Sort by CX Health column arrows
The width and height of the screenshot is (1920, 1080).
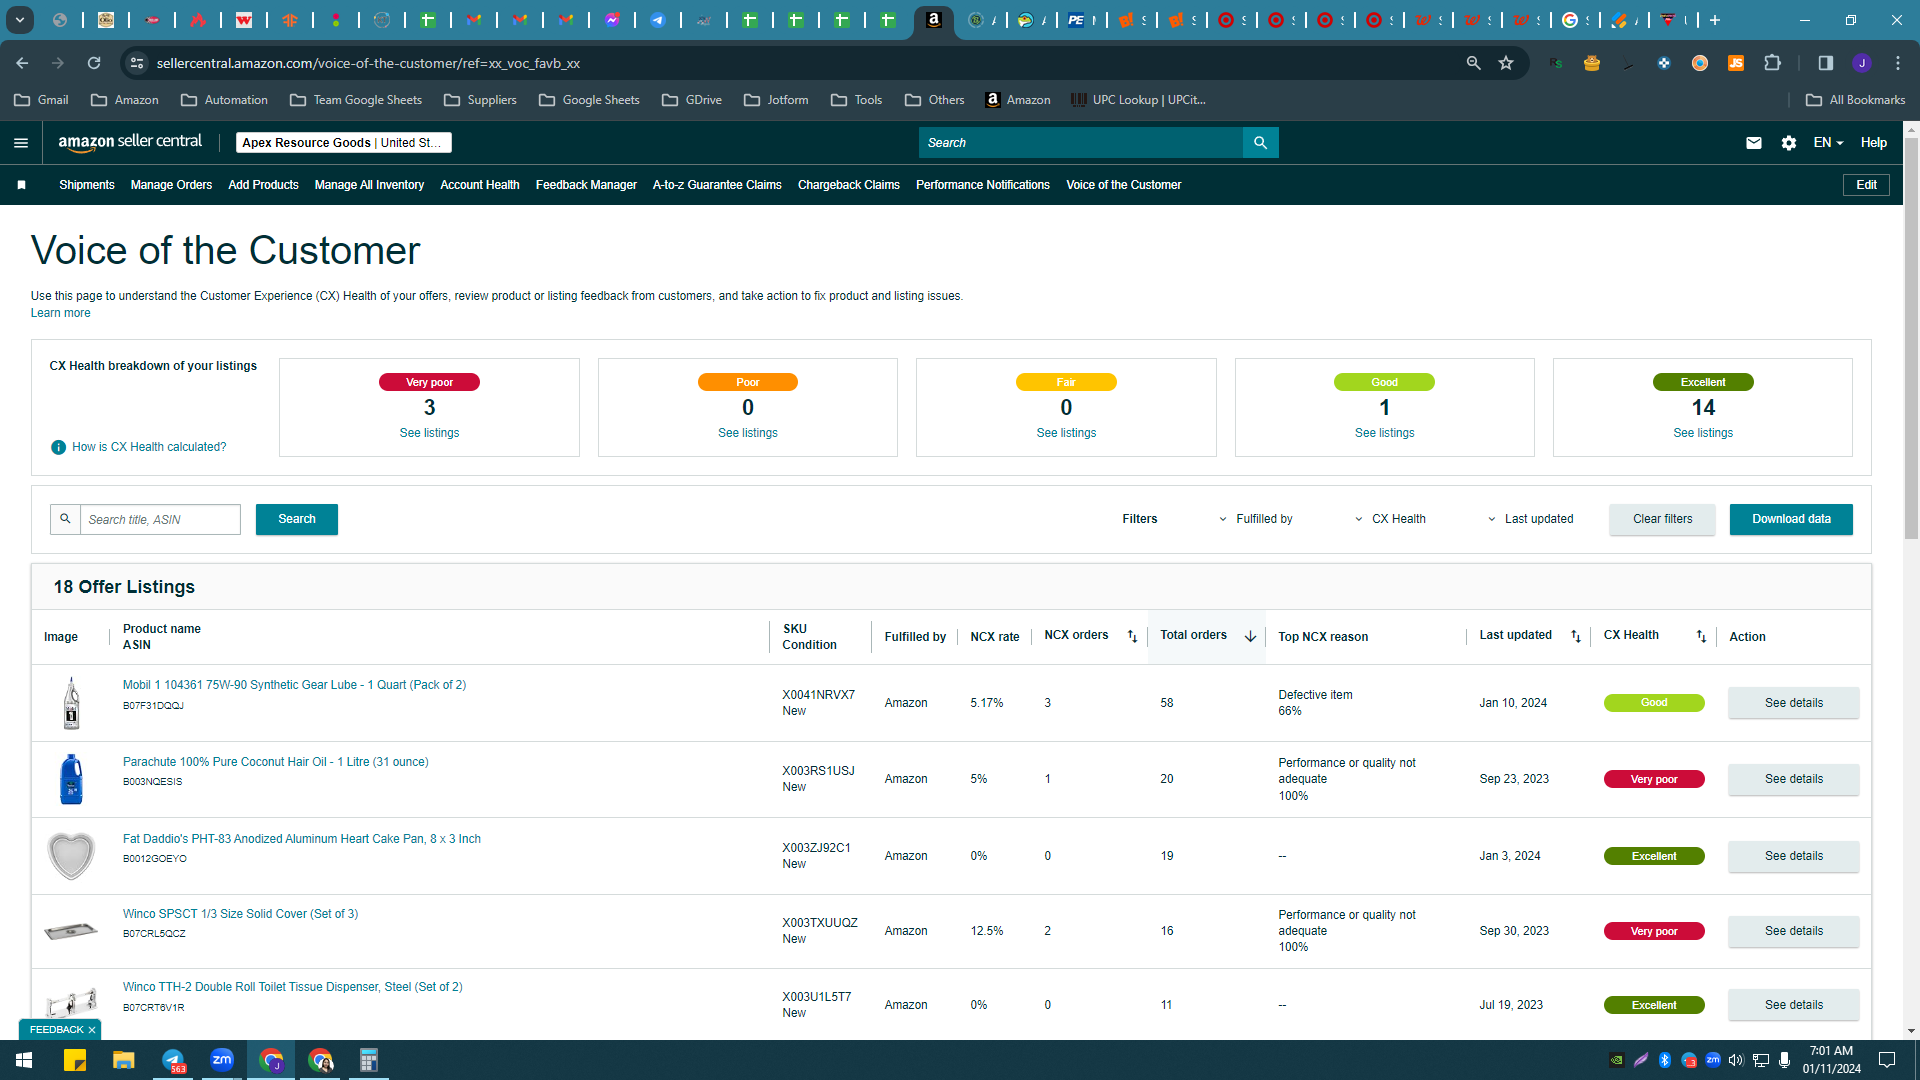(1701, 636)
